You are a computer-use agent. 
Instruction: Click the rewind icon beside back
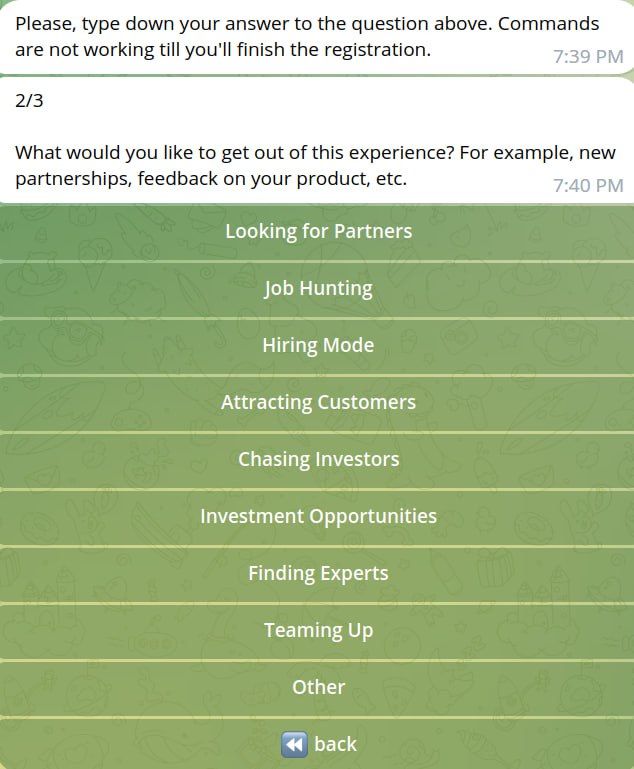(x=294, y=744)
